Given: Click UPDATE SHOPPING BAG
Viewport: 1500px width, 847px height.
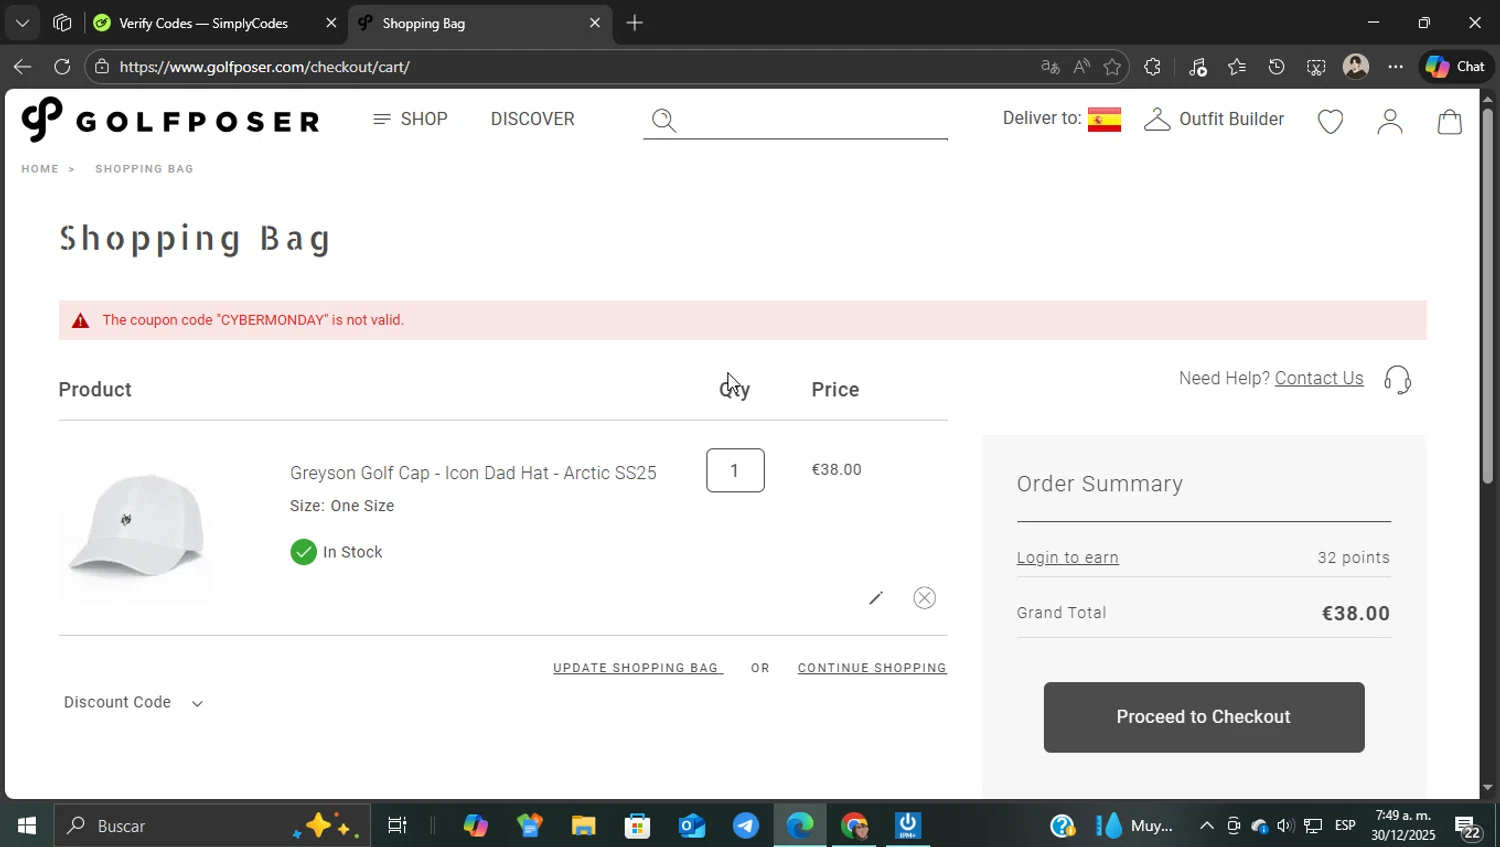Looking at the screenshot, I should [637, 668].
